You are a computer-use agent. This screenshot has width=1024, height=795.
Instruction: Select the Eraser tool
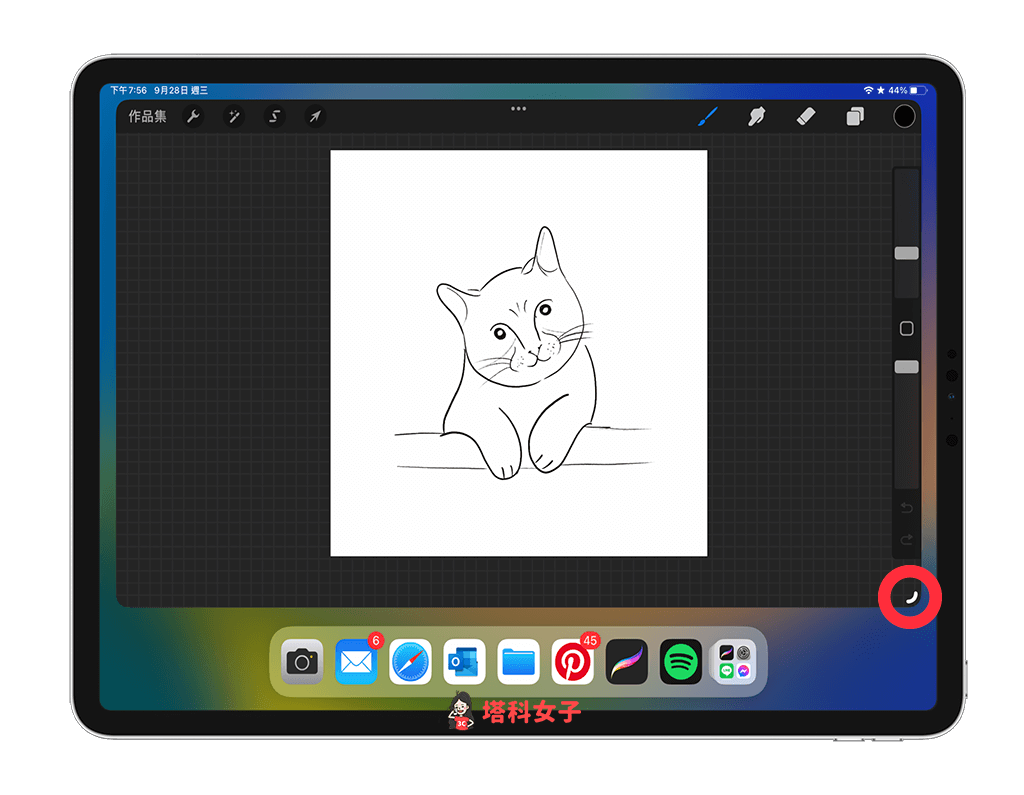pos(806,117)
